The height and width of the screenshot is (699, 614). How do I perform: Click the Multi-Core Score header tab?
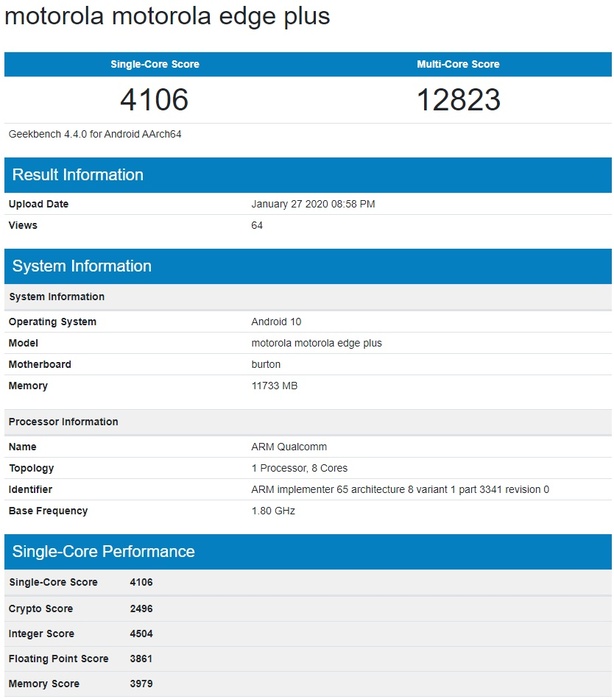click(458, 64)
